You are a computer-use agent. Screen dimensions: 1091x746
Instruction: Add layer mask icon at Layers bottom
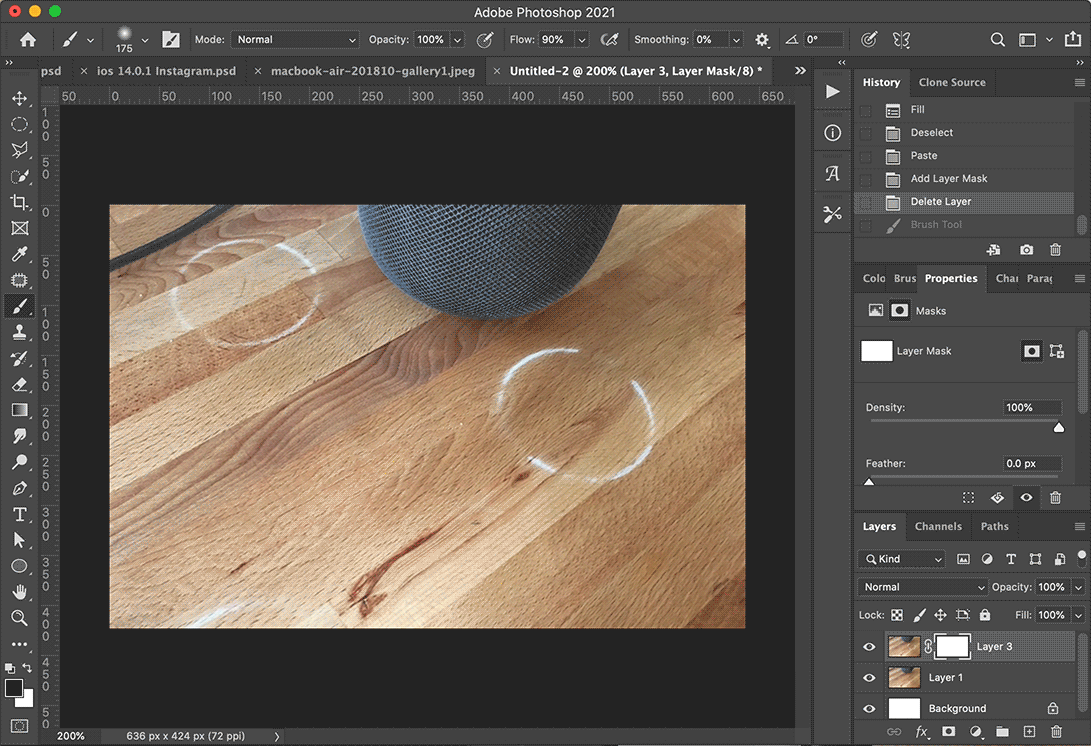pyautogui.click(x=948, y=731)
